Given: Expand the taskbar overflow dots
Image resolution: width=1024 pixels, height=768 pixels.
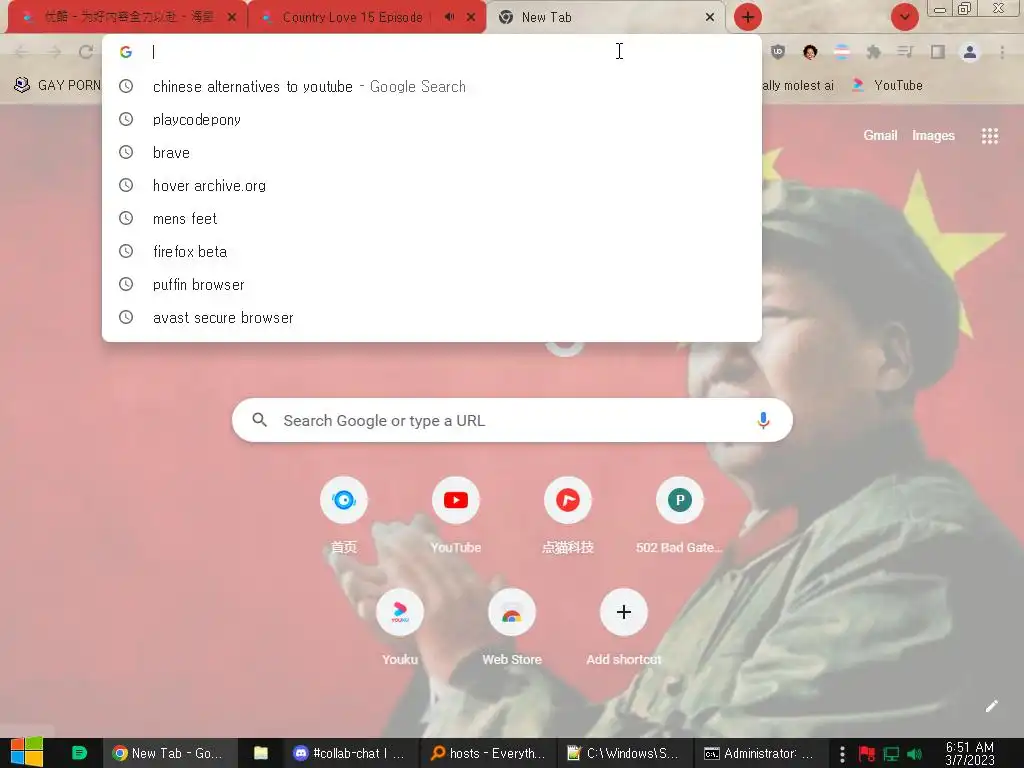Looking at the screenshot, I should (x=842, y=754).
